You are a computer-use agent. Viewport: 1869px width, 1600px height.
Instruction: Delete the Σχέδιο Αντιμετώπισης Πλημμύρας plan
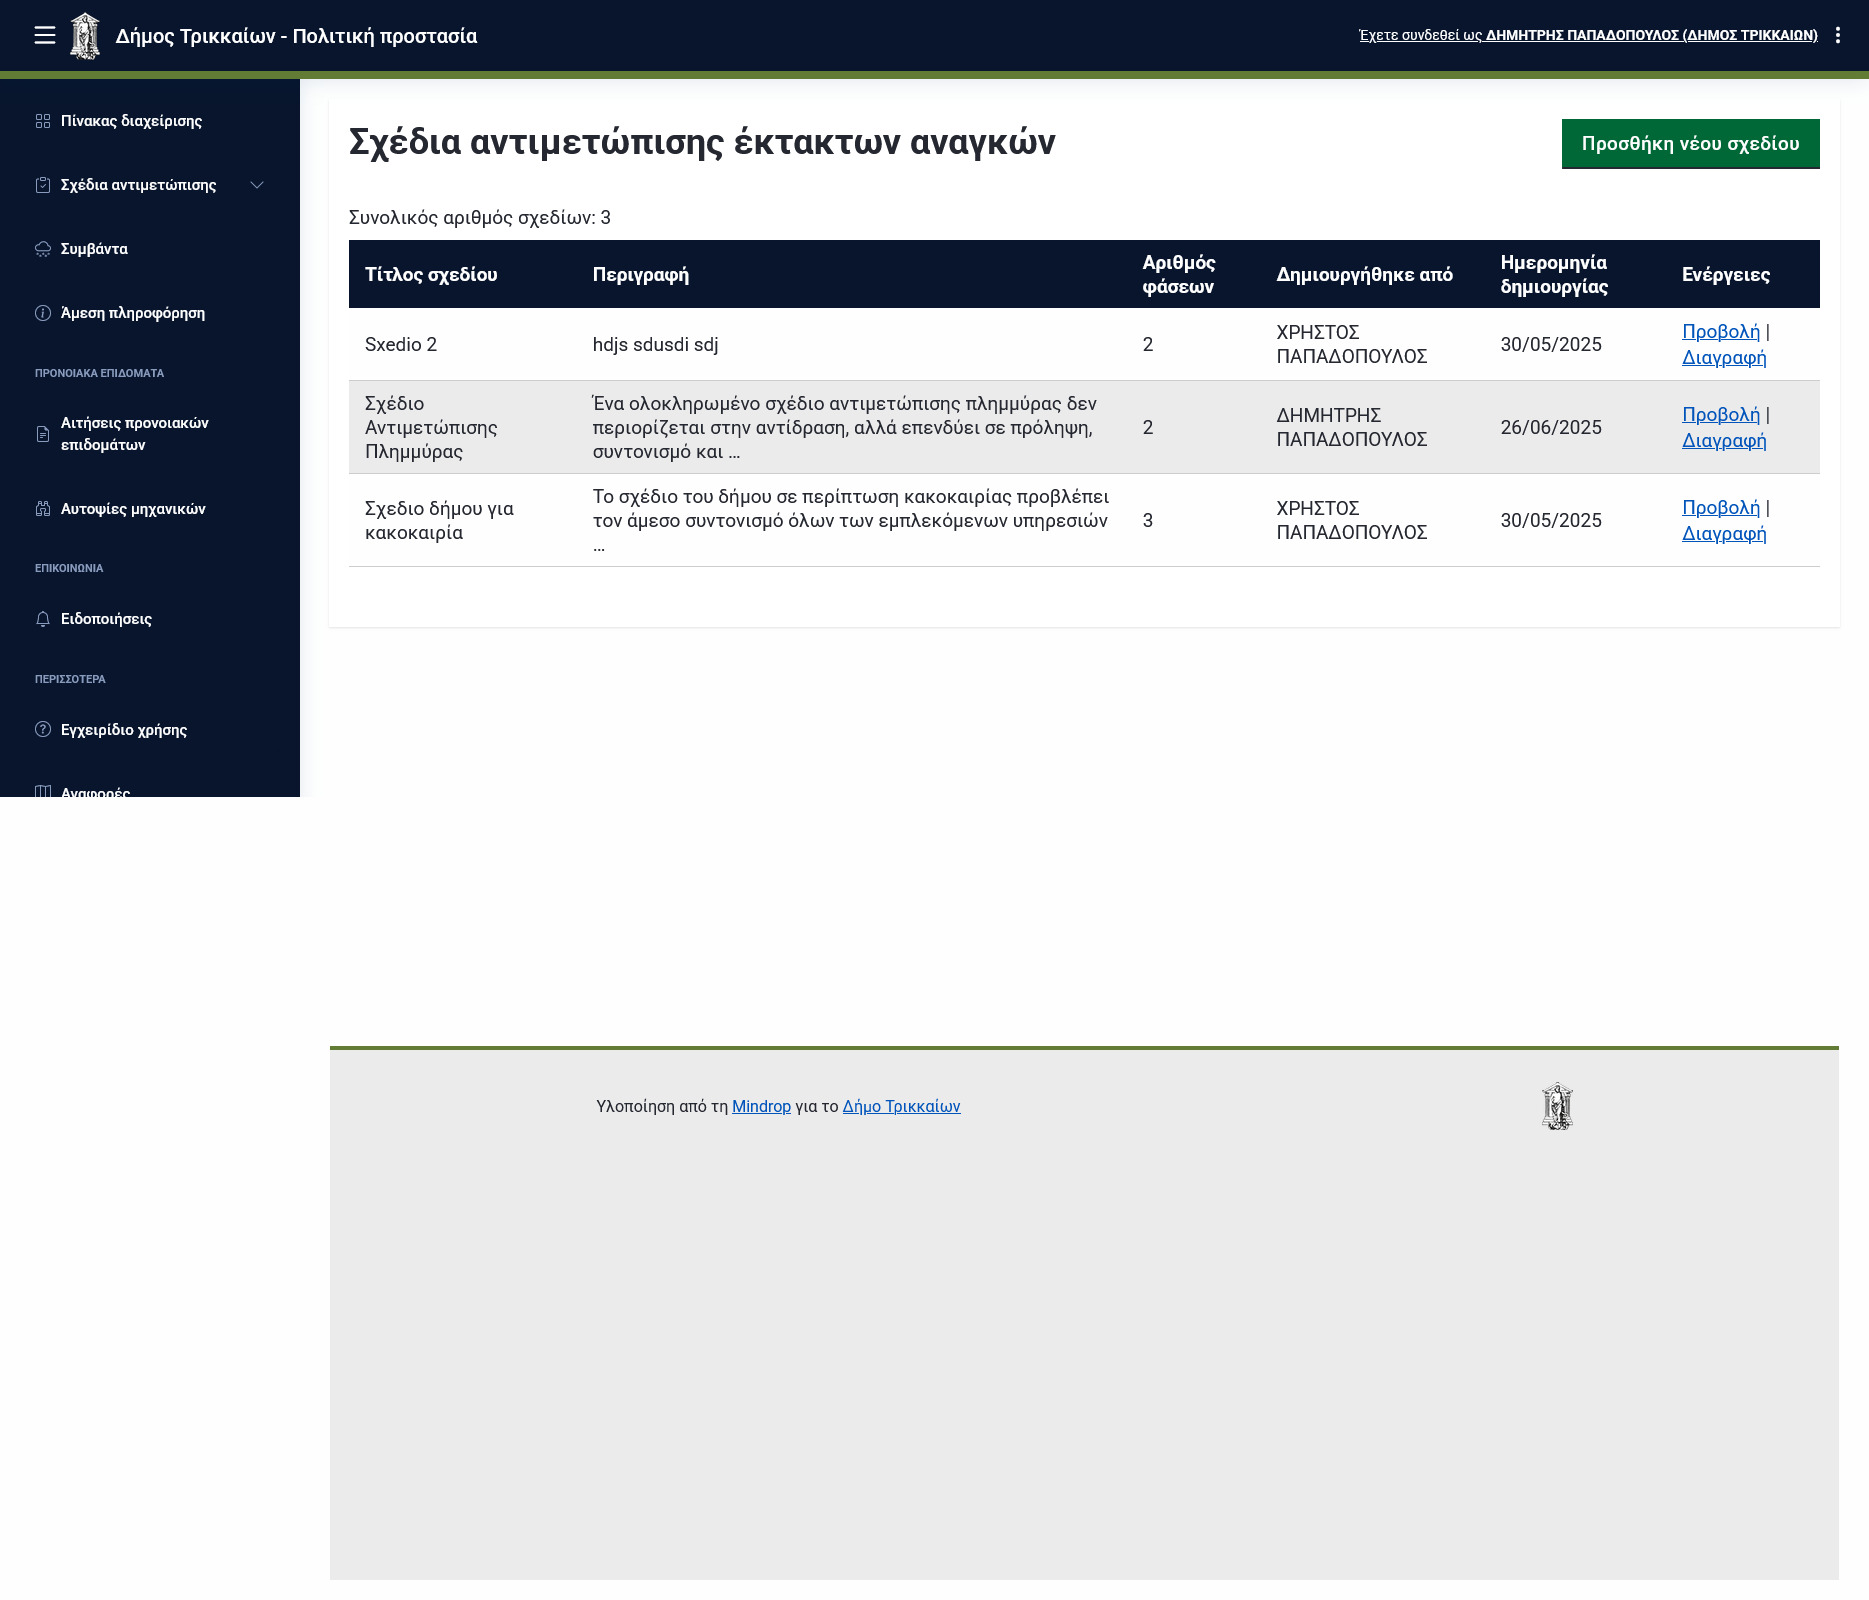1723,441
